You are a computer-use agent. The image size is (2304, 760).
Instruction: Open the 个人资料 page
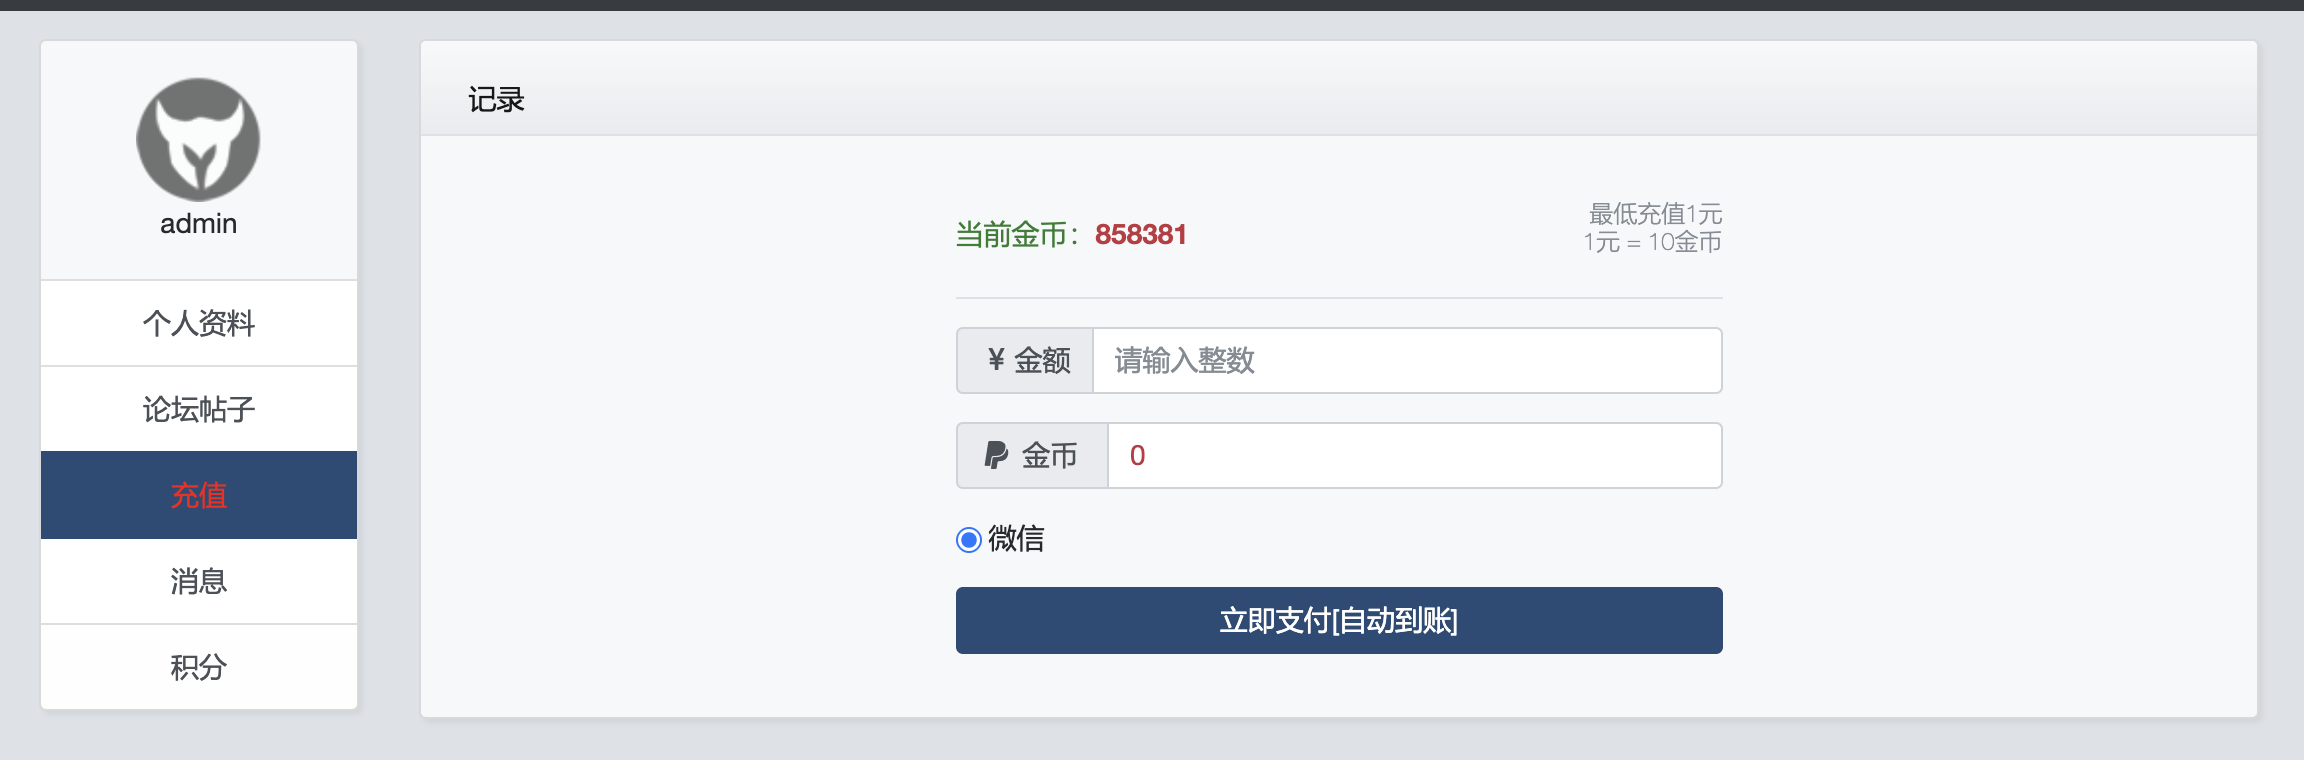coord(197,322)
